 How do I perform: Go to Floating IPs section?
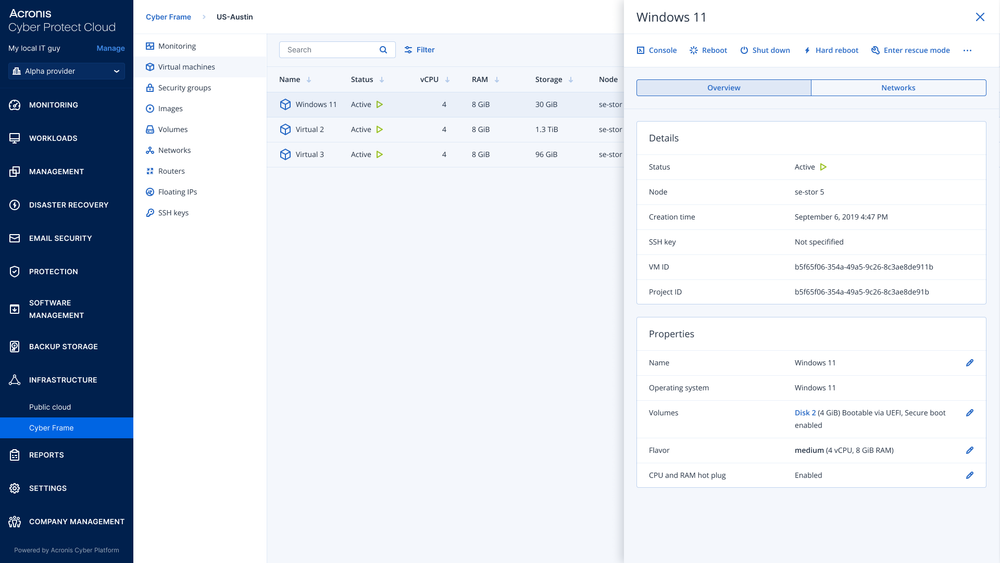pyautogui.click(x=177, y=192)
